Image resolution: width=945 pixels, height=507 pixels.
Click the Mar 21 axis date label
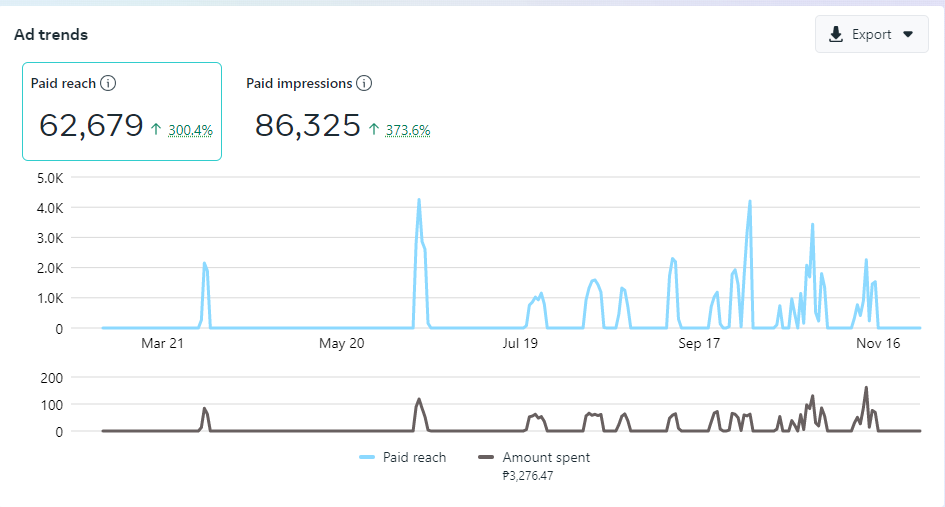pyautogui.click(x=162, y=344)
